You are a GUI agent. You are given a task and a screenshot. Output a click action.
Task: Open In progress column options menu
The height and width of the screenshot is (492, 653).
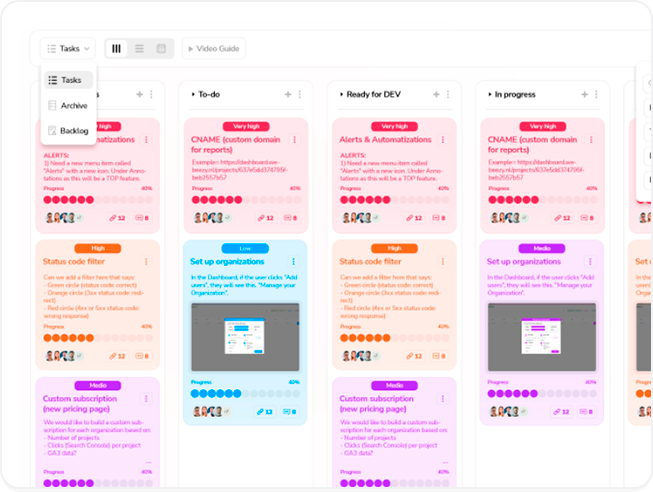(595, 94)
